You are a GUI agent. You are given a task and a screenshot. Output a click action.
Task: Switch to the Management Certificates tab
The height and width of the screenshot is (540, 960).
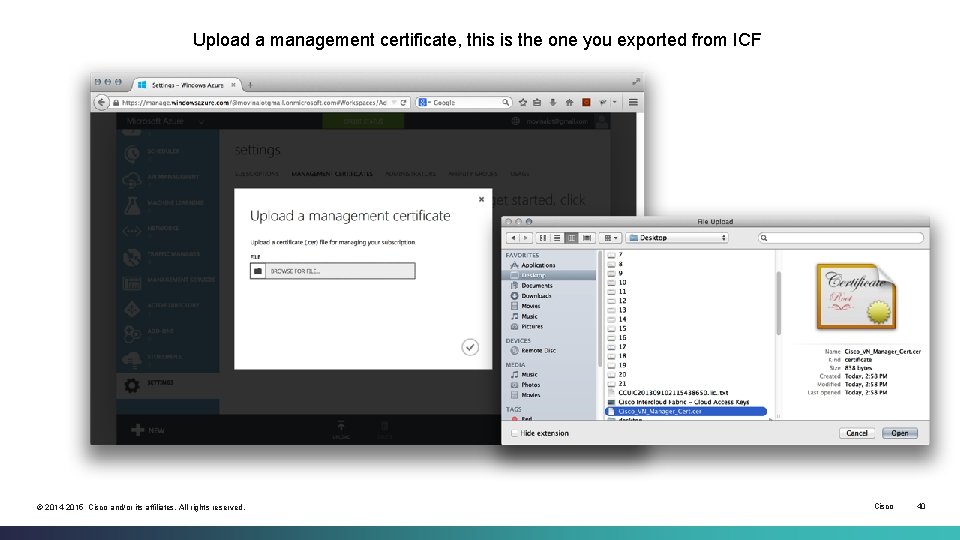pyautogui.click(x=332, y=174)
